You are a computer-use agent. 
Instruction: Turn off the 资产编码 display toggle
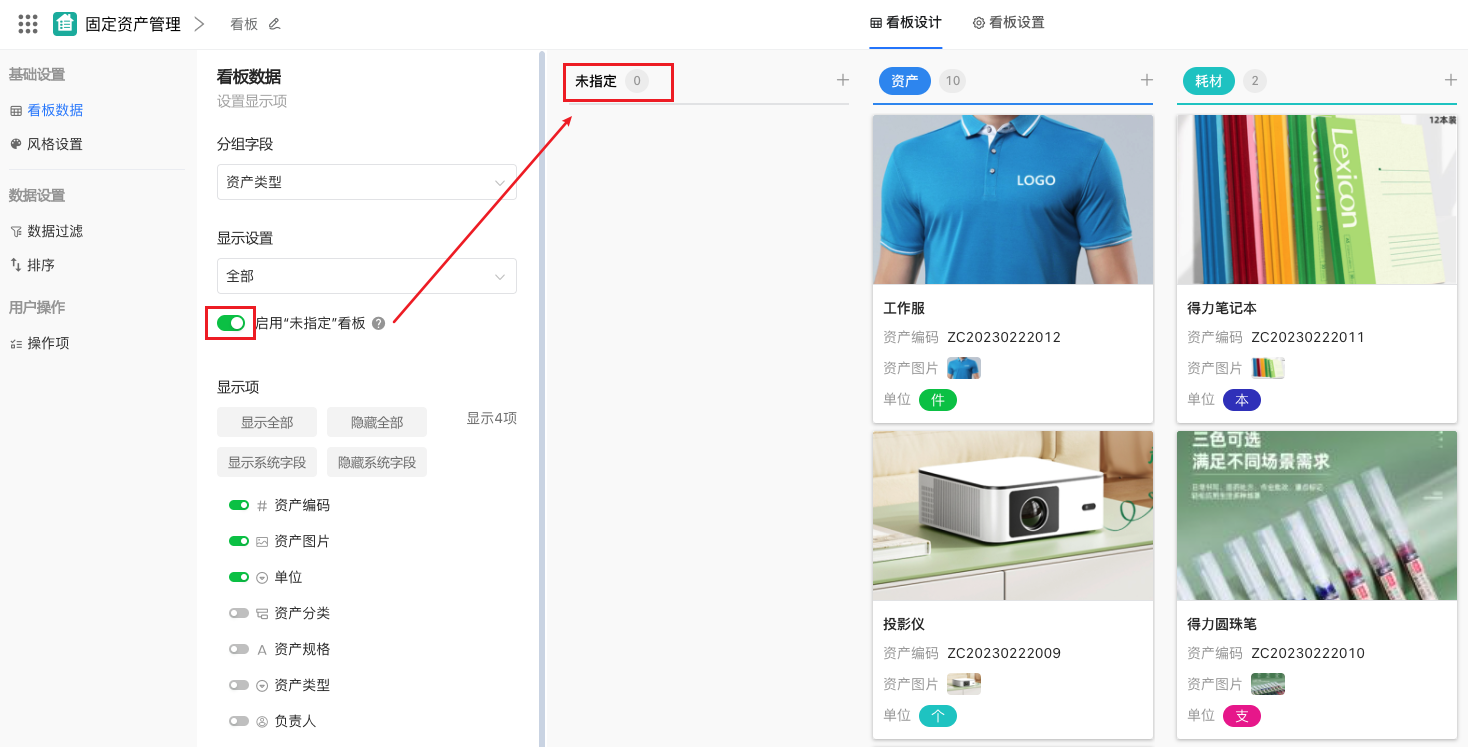[239, 505]
